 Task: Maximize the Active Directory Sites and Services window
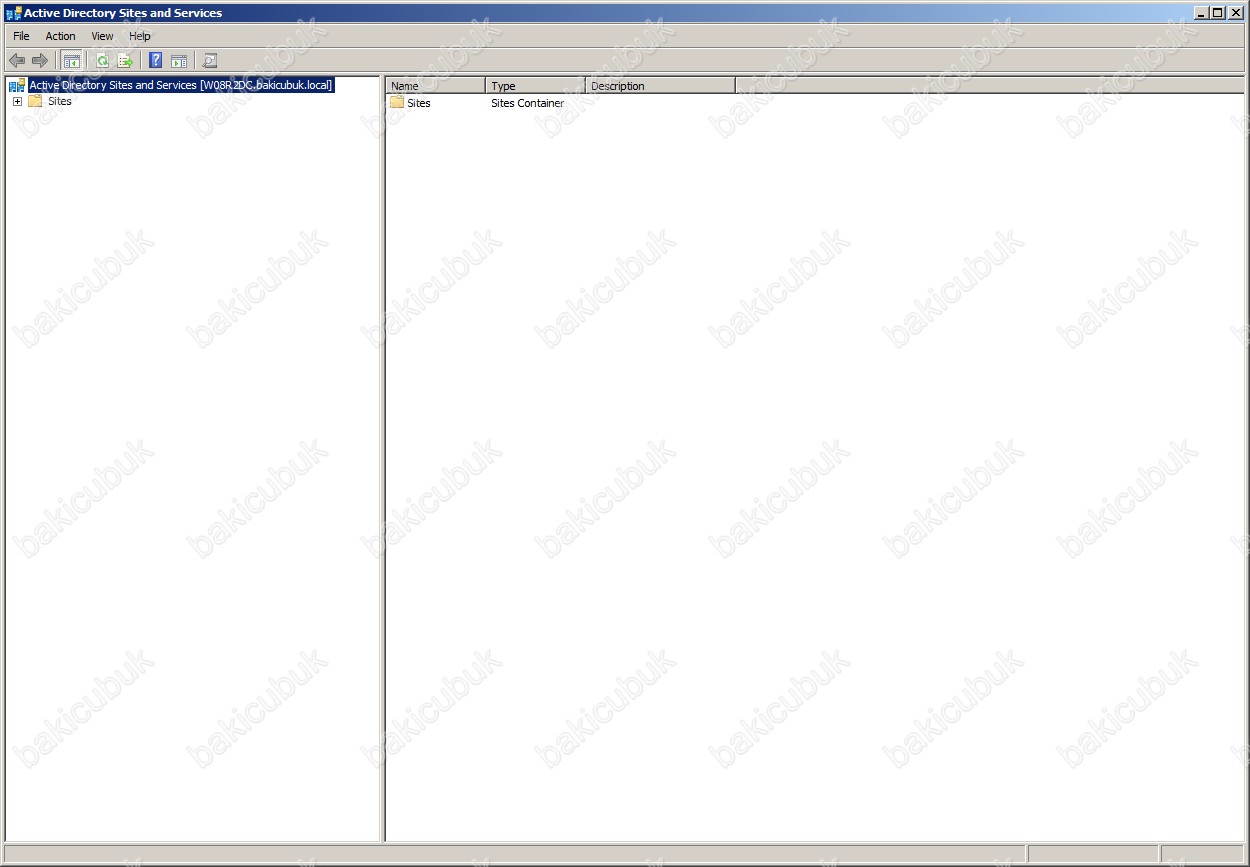click(1217, 13)
